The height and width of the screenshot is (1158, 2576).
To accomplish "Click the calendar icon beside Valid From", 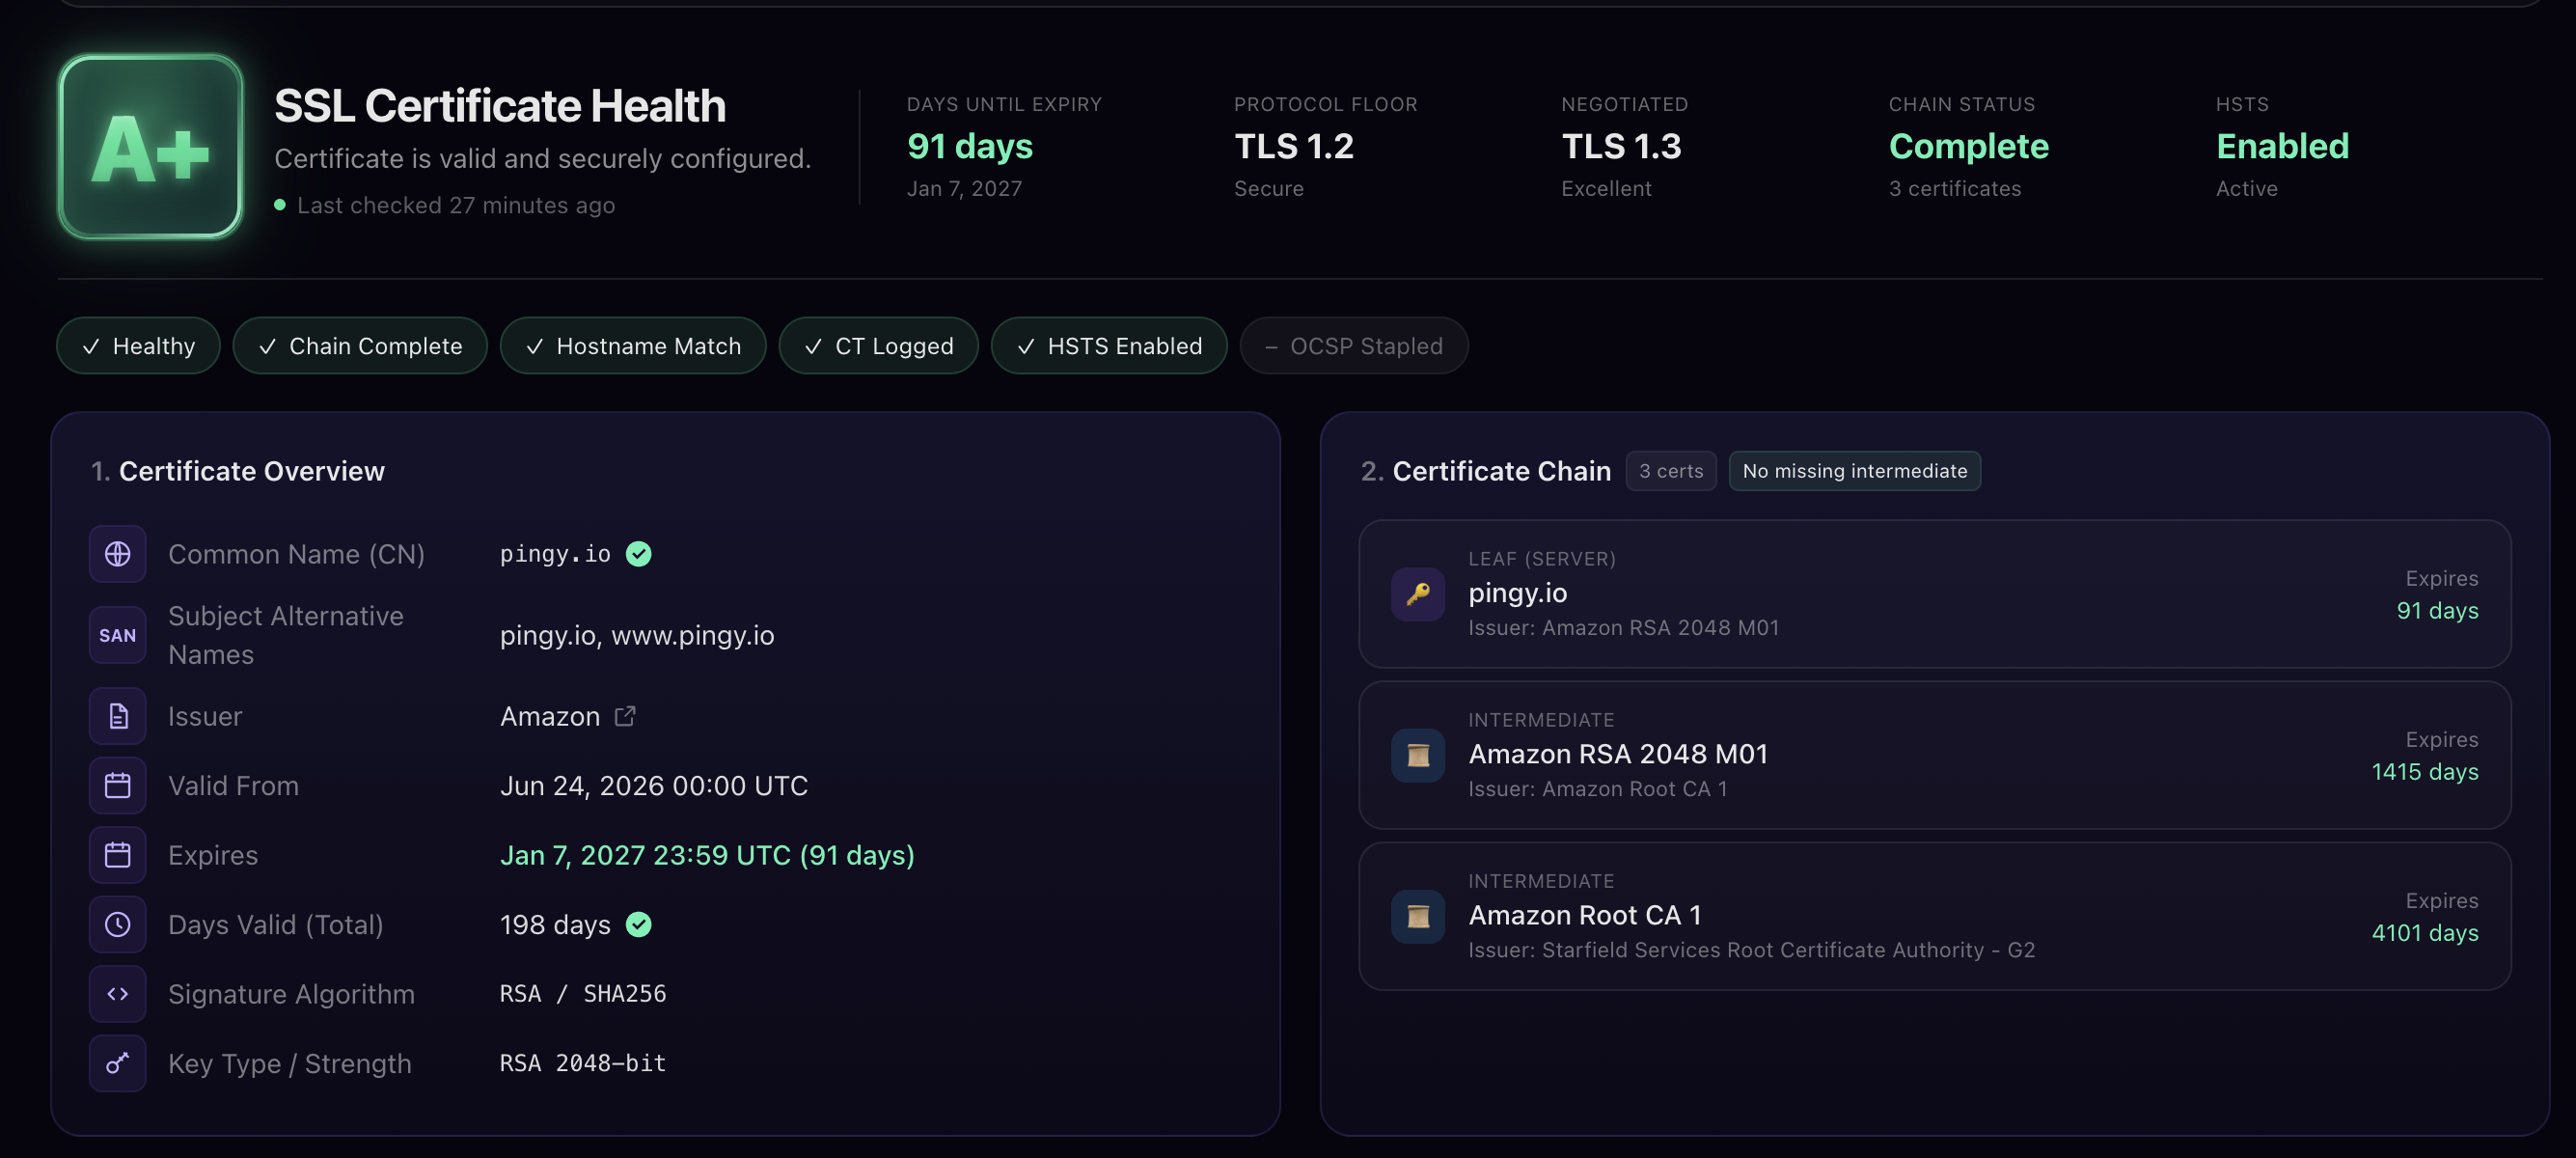I will 117,786.
